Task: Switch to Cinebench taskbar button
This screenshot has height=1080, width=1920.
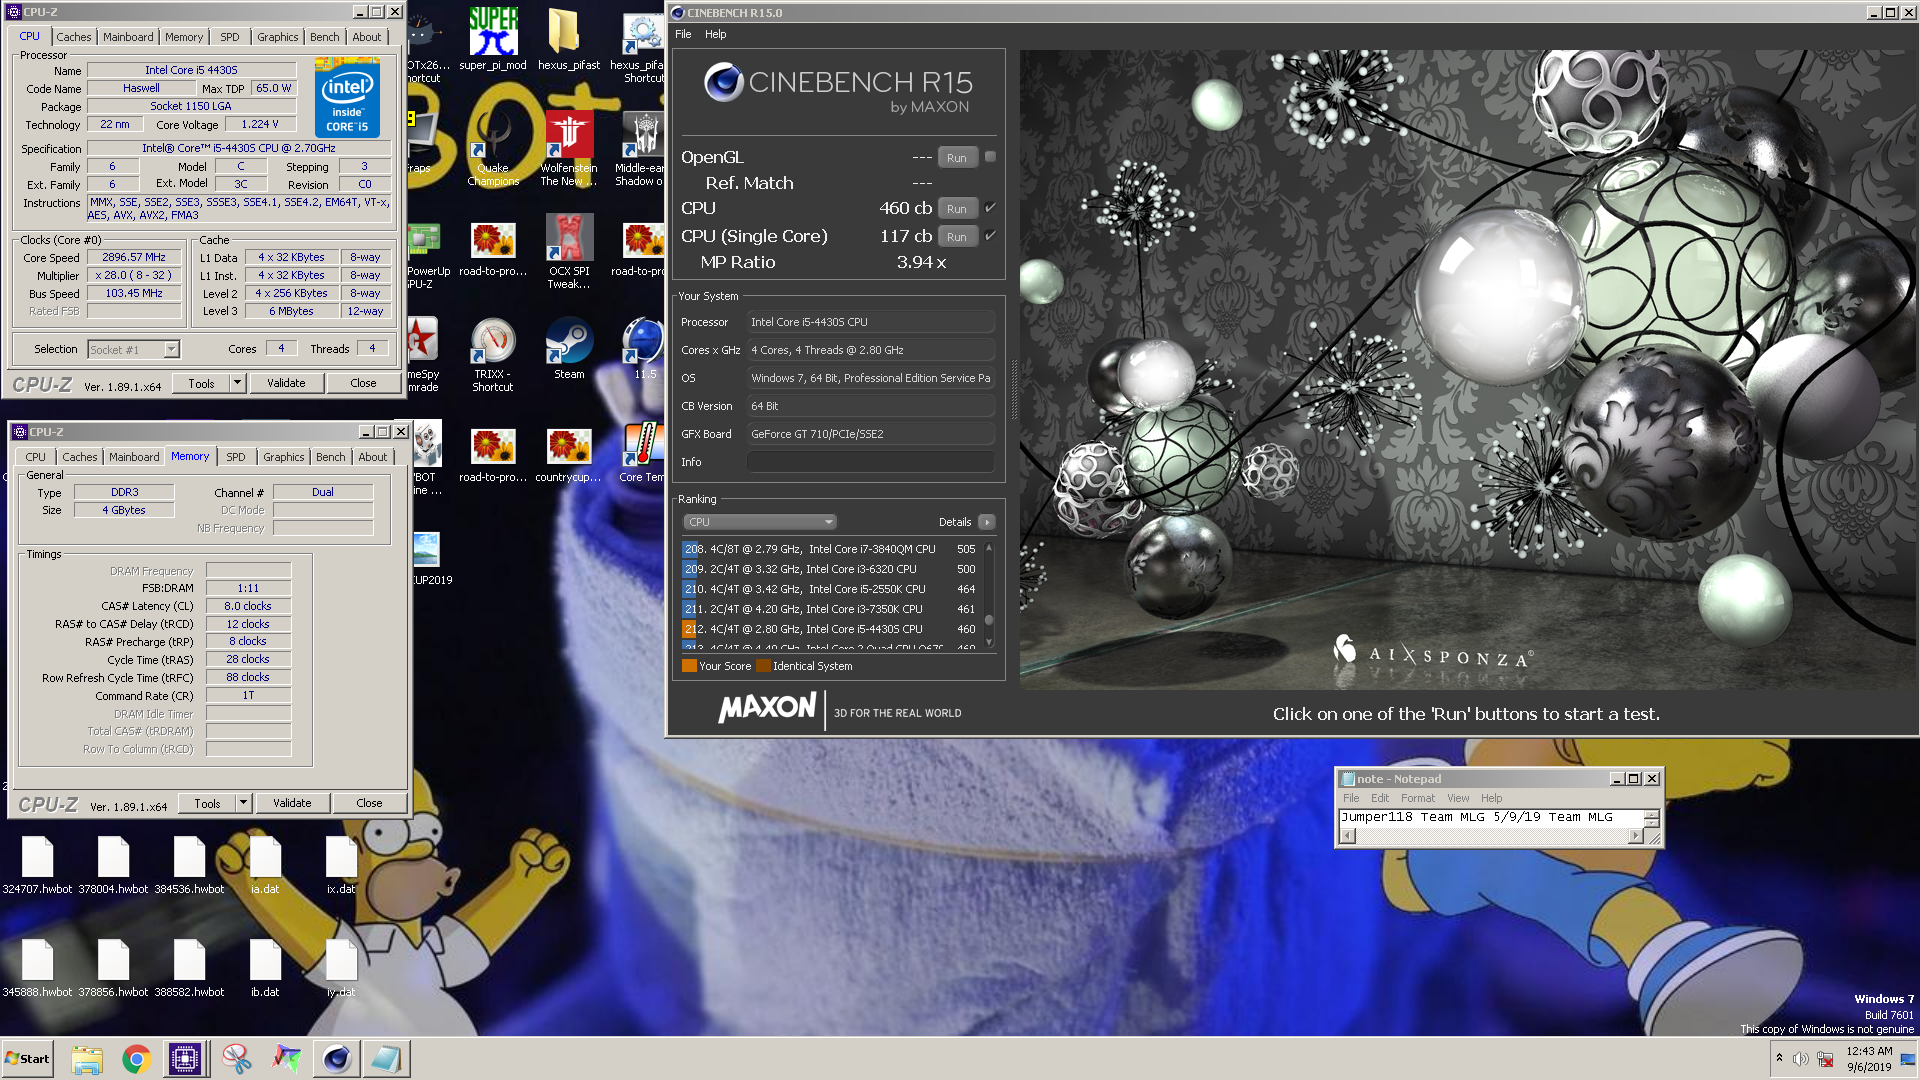Action: point(337,1059)
